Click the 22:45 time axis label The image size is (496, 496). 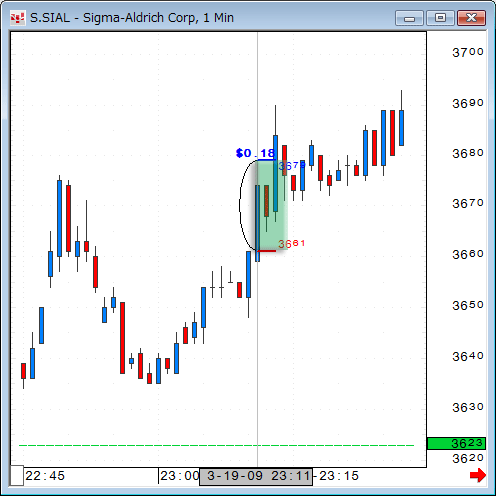coord(45,476)
